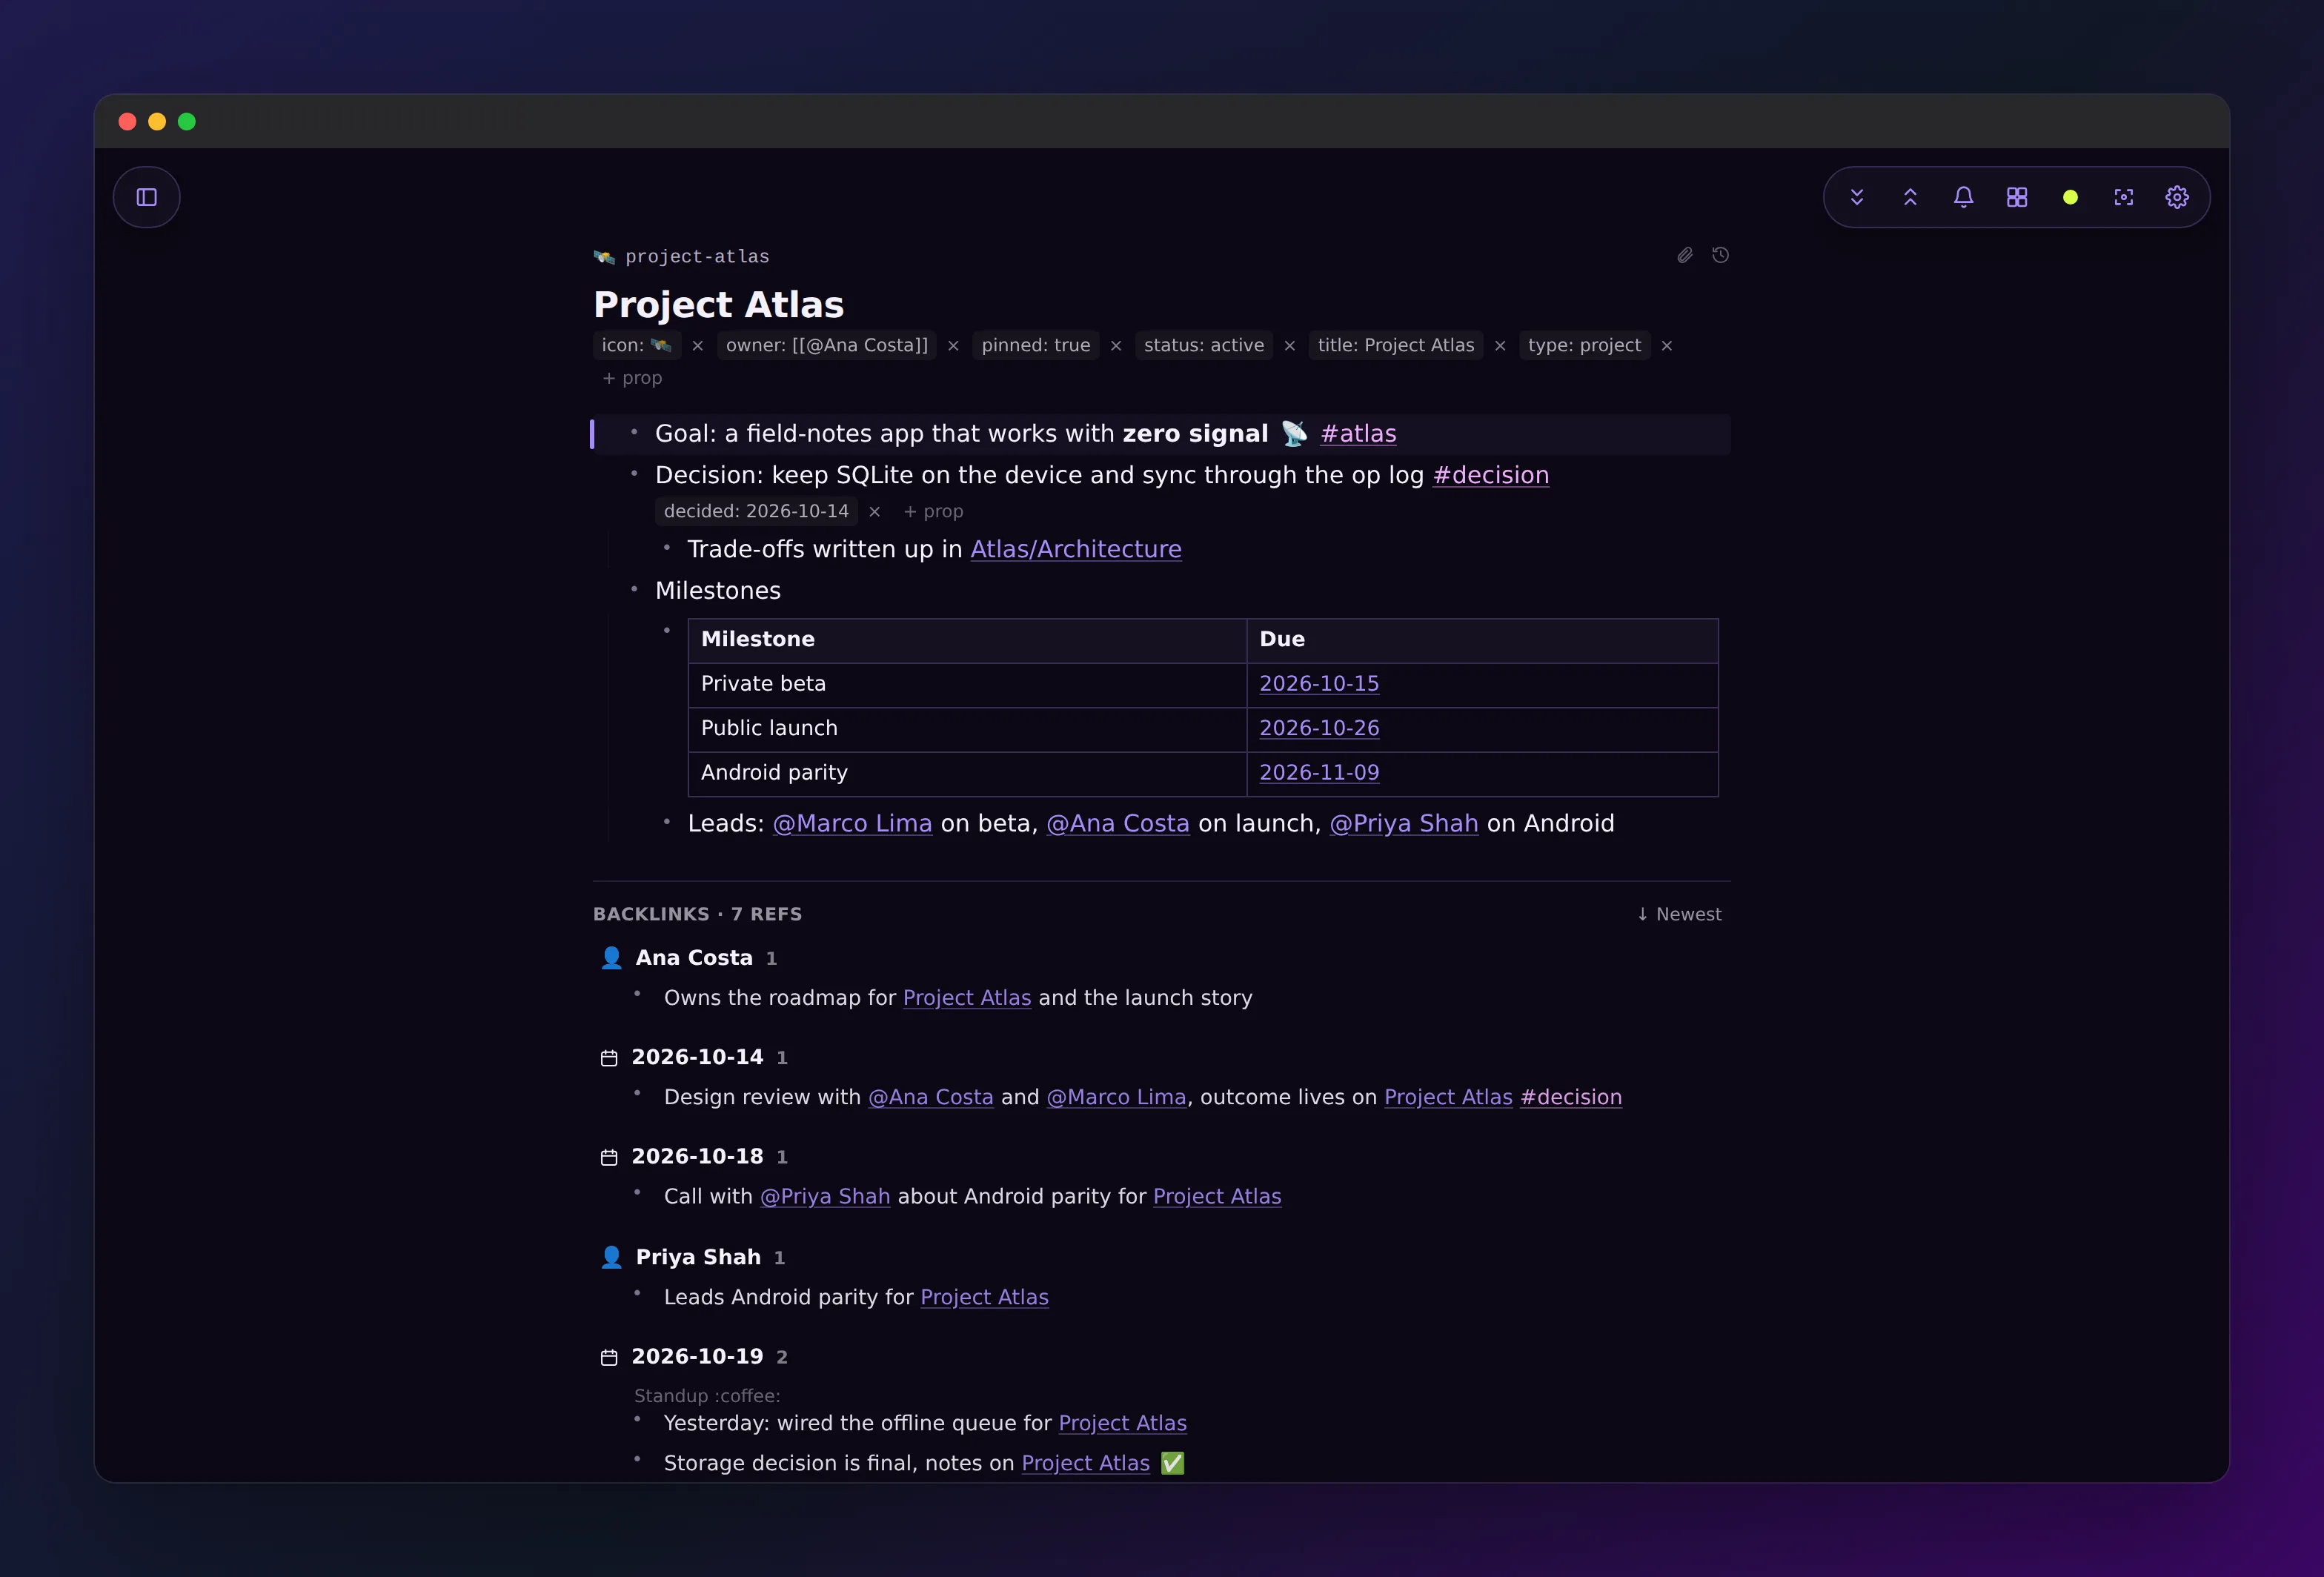
Task: Open the #atlas tag
Action: pos(1358,433)
